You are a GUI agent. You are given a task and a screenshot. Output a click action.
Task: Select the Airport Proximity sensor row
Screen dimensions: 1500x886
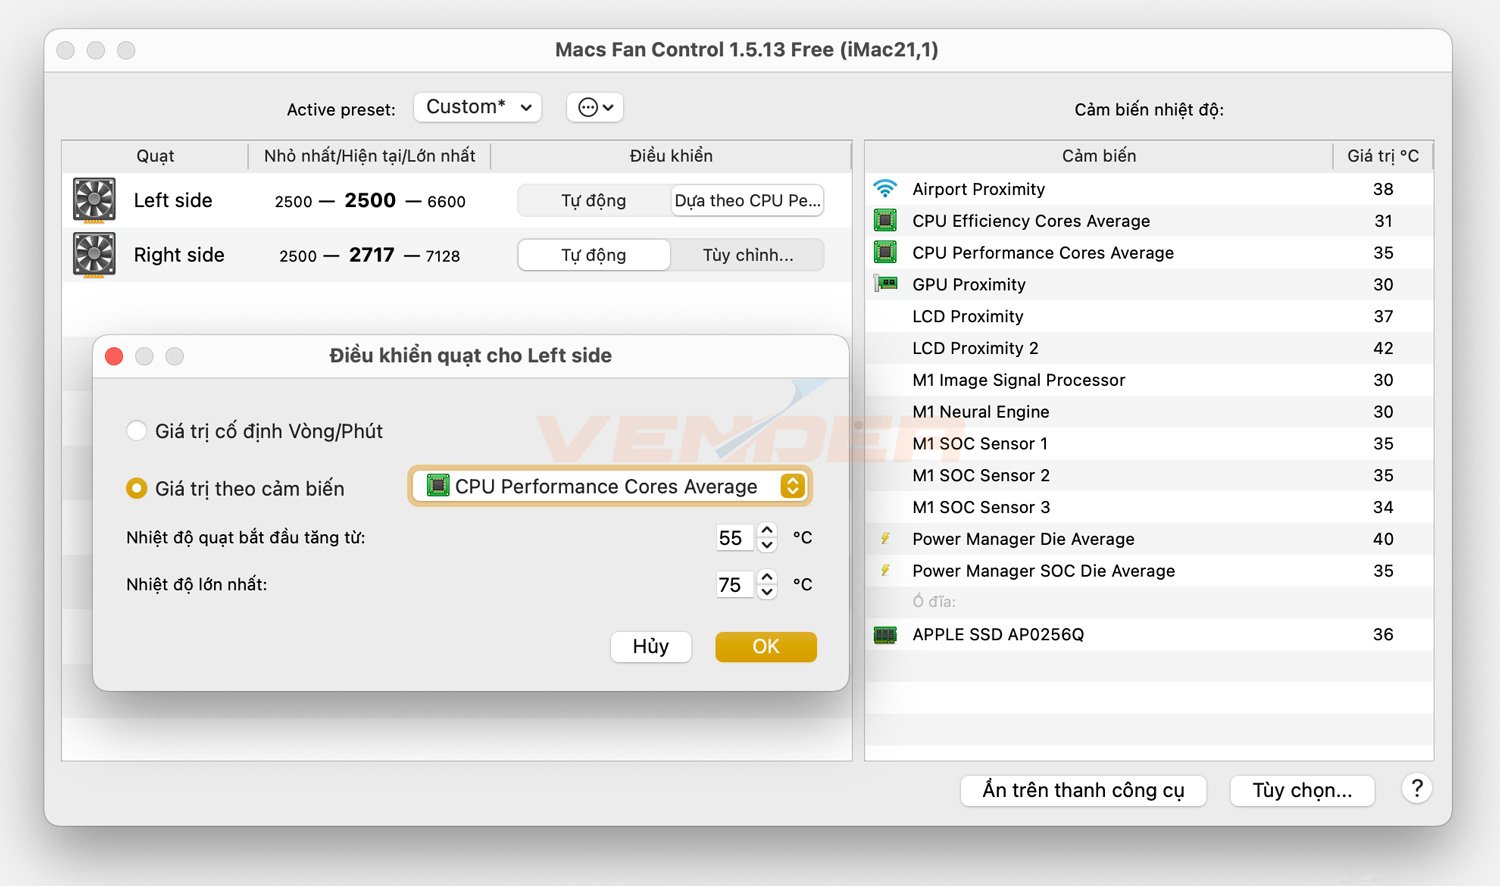click(1149, 189)
